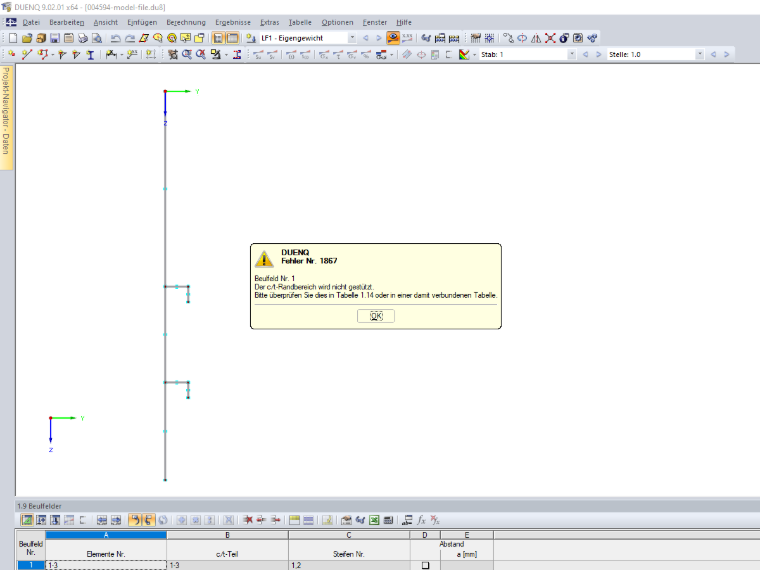Expand the Stab: 1 dropdown
The image size is (760, 570).
(x=572, y=54)
